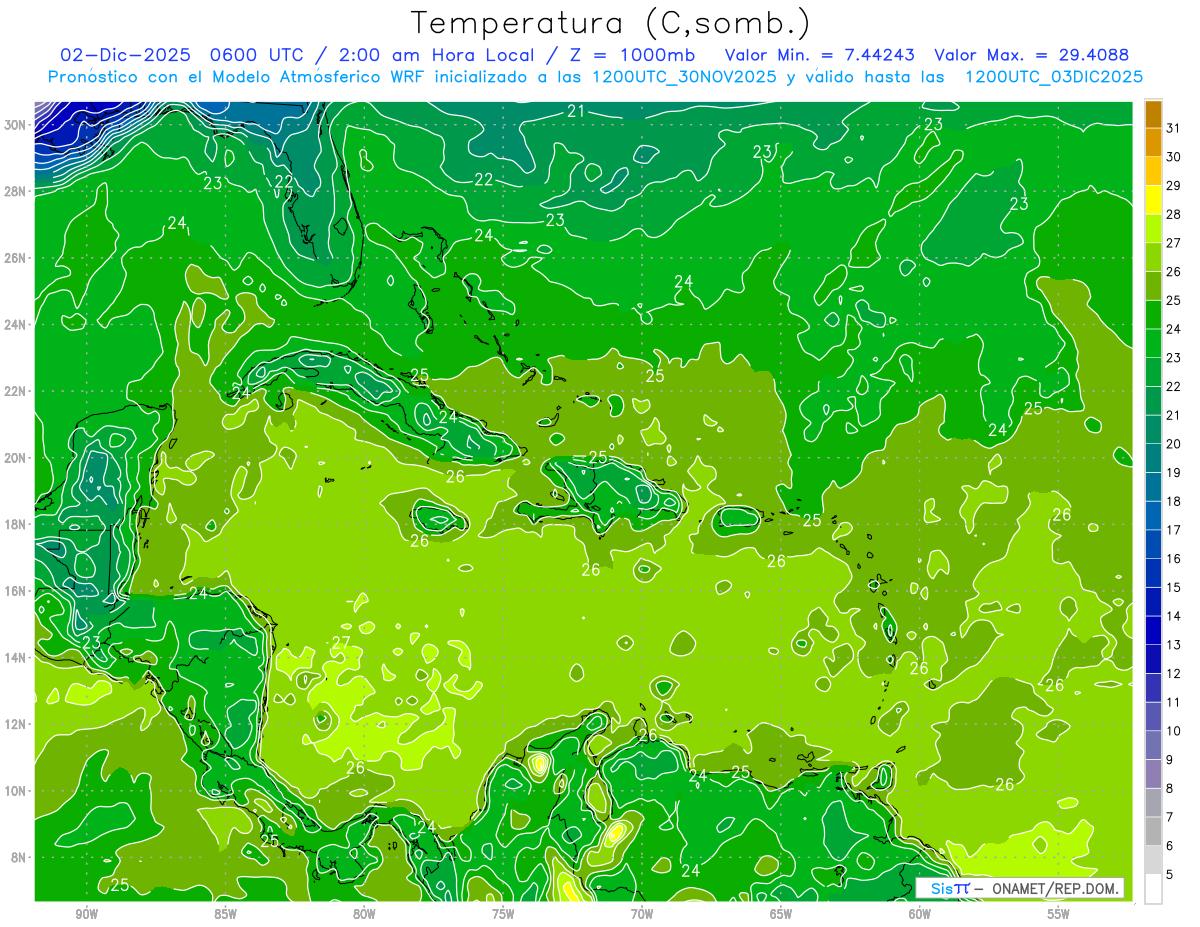
Task: Click the "22N" latitude axis label
Action: pos(16,391)
